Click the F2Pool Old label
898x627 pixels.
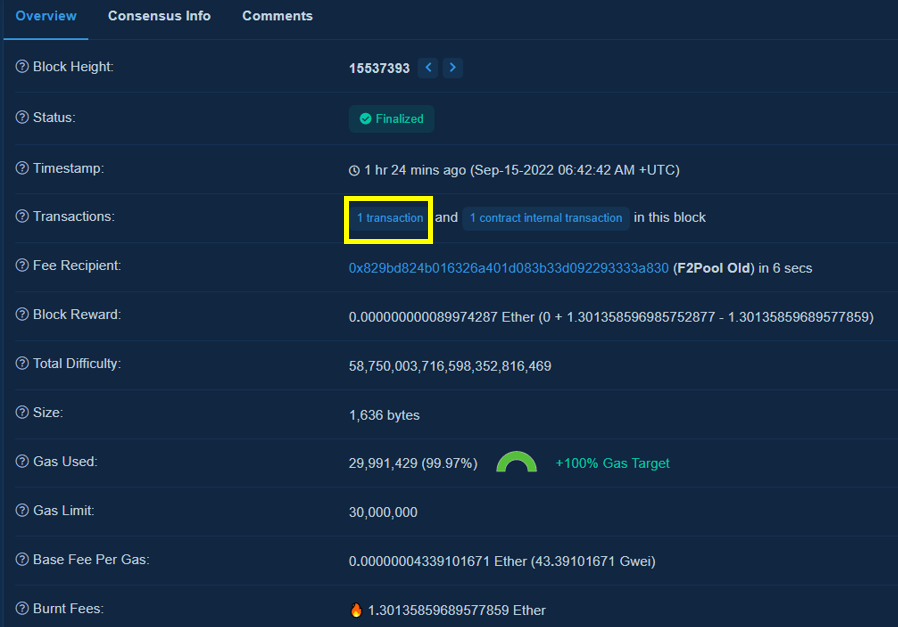pos(714,268)
